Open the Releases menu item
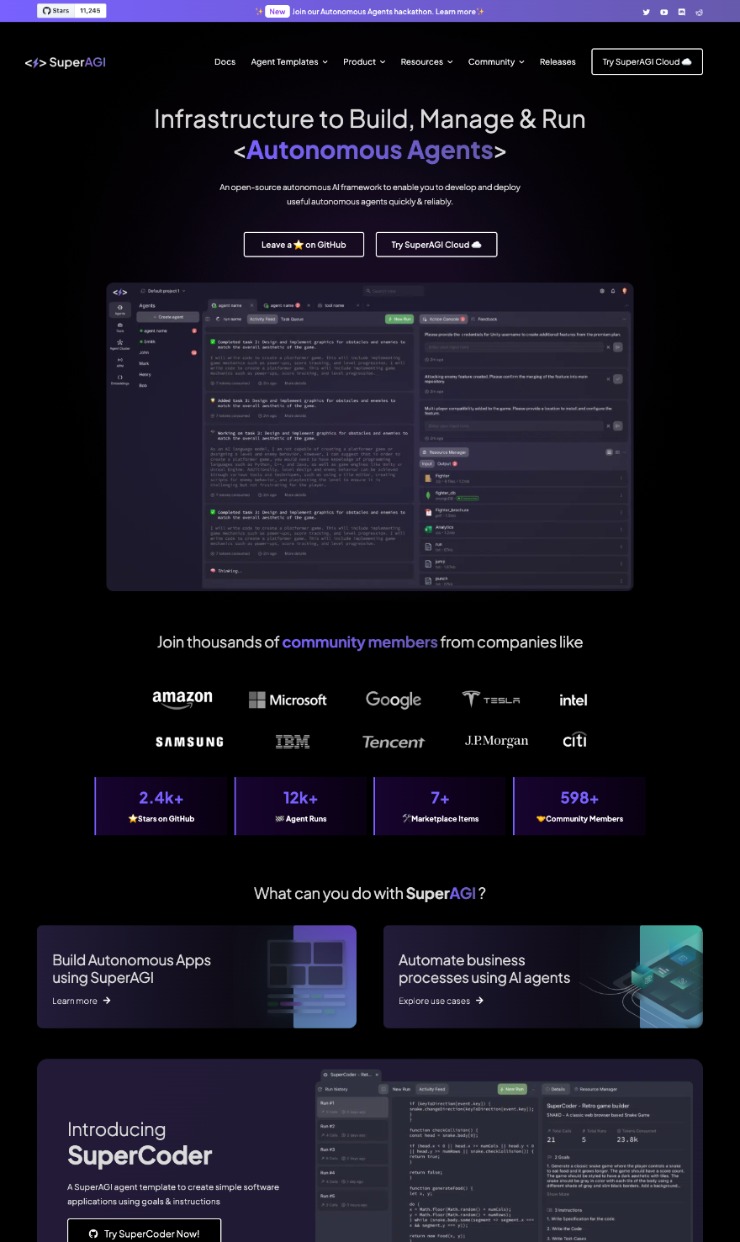 (x=558, y=62)
